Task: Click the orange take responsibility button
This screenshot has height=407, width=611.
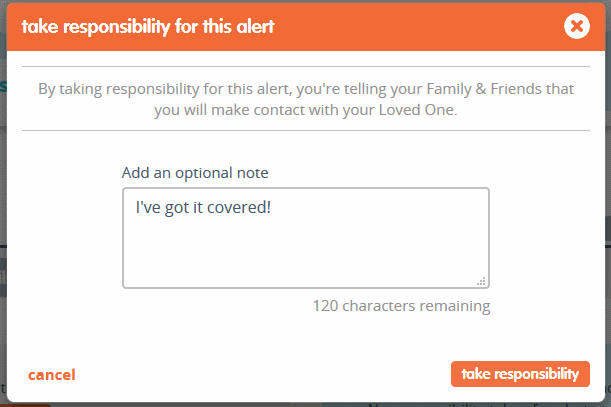Action: 520,374
